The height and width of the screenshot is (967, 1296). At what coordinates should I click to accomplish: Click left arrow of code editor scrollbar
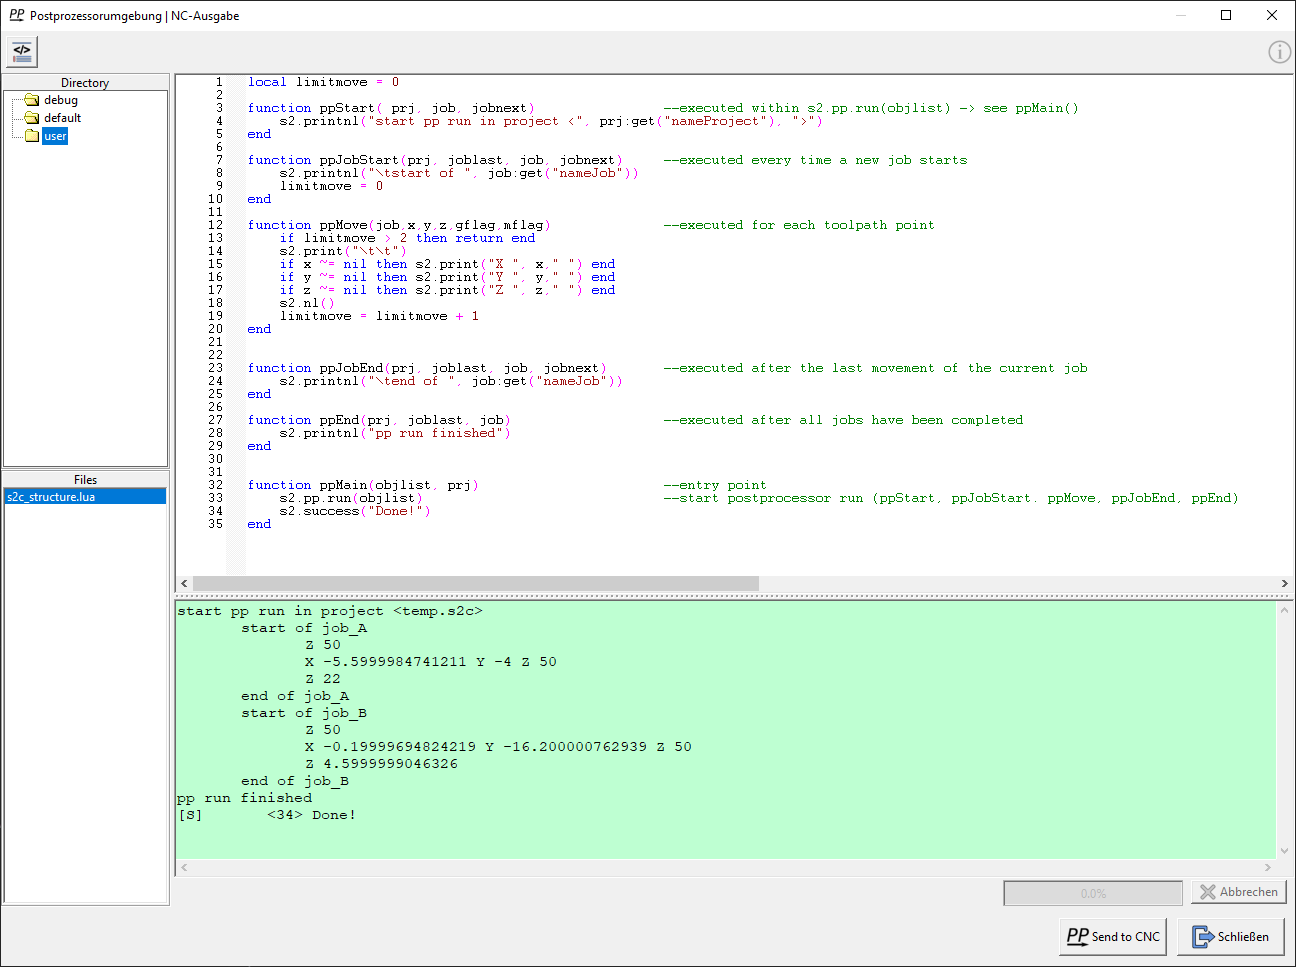184,583
